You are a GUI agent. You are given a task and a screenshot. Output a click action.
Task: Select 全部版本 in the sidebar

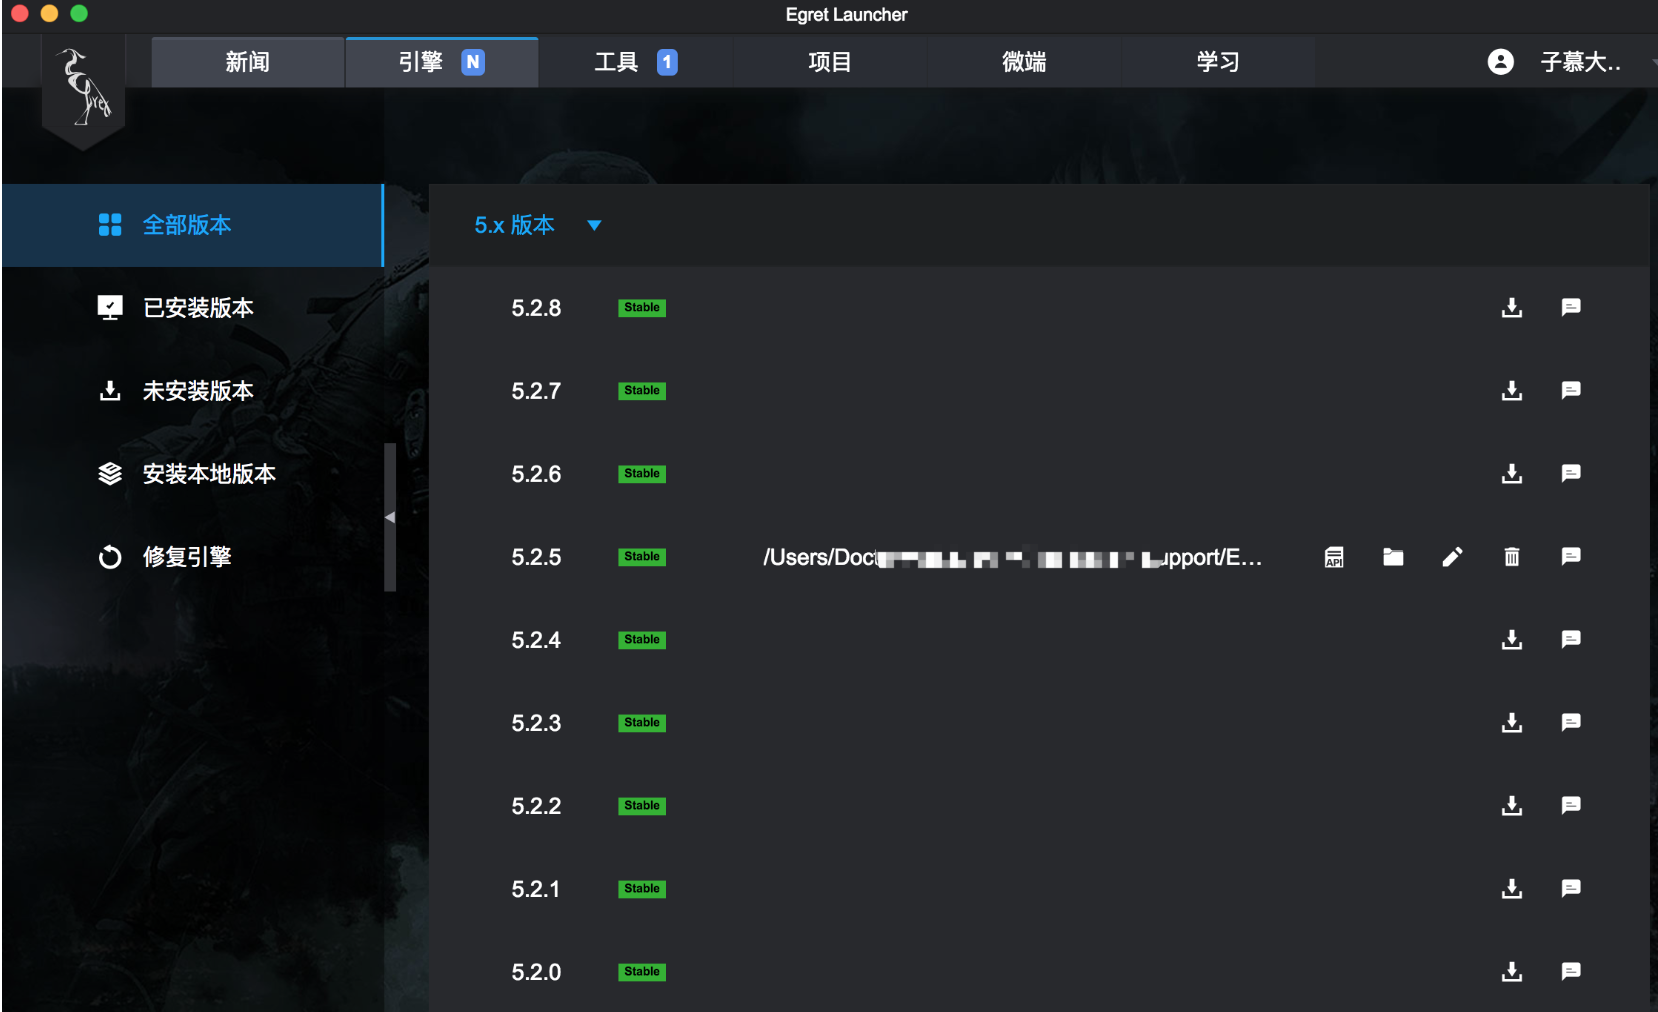(192, 225)
